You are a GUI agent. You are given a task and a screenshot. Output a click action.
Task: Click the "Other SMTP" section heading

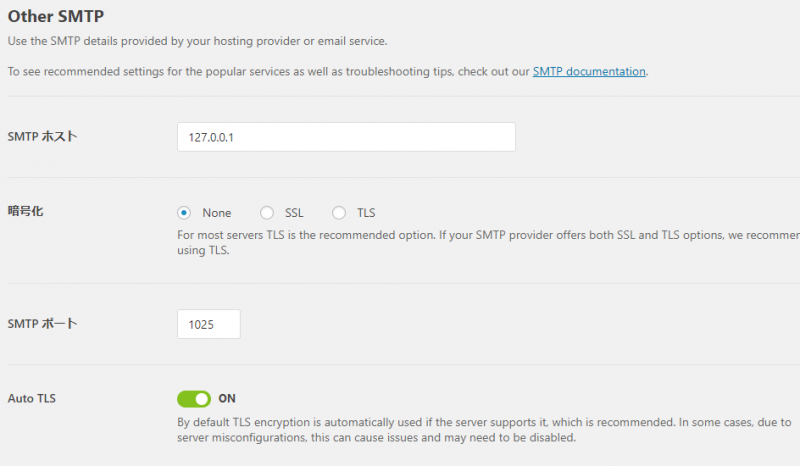click(x=55, y=17)
